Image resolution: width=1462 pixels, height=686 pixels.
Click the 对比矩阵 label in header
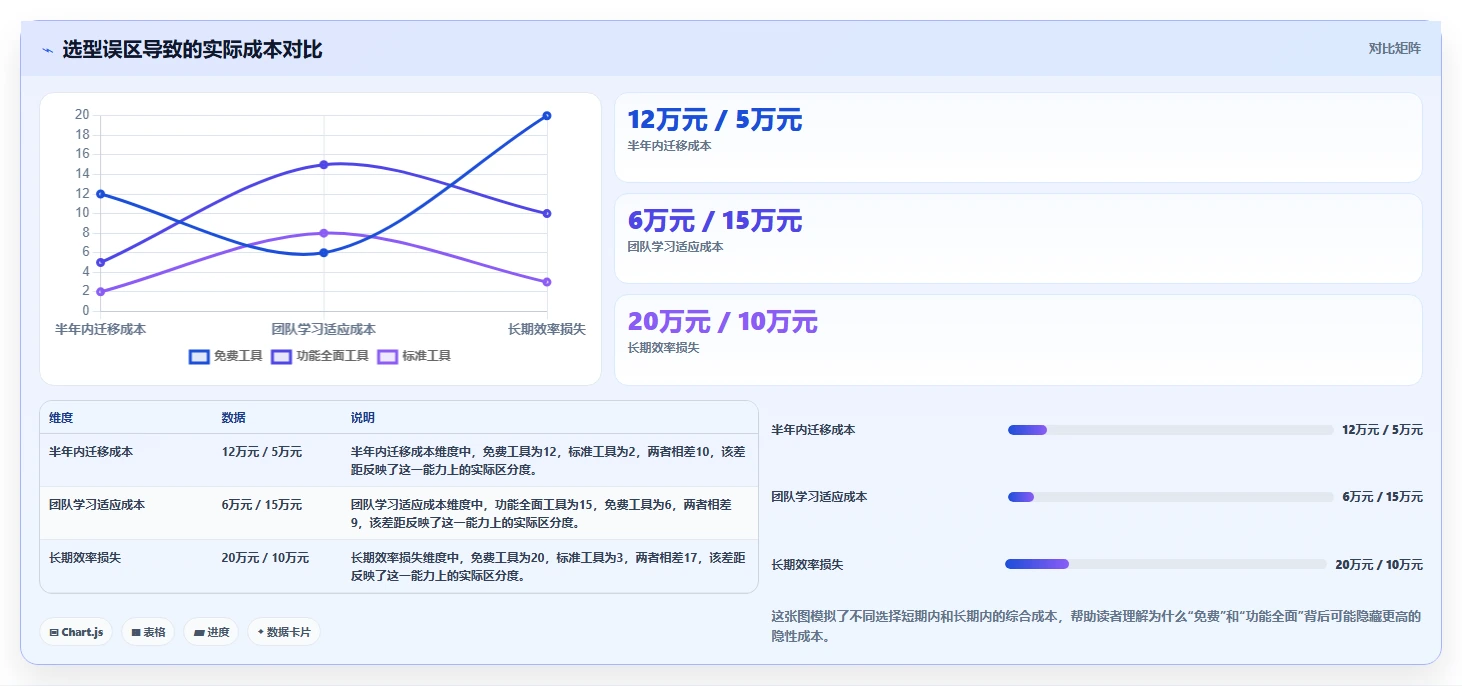point(1394,49)
